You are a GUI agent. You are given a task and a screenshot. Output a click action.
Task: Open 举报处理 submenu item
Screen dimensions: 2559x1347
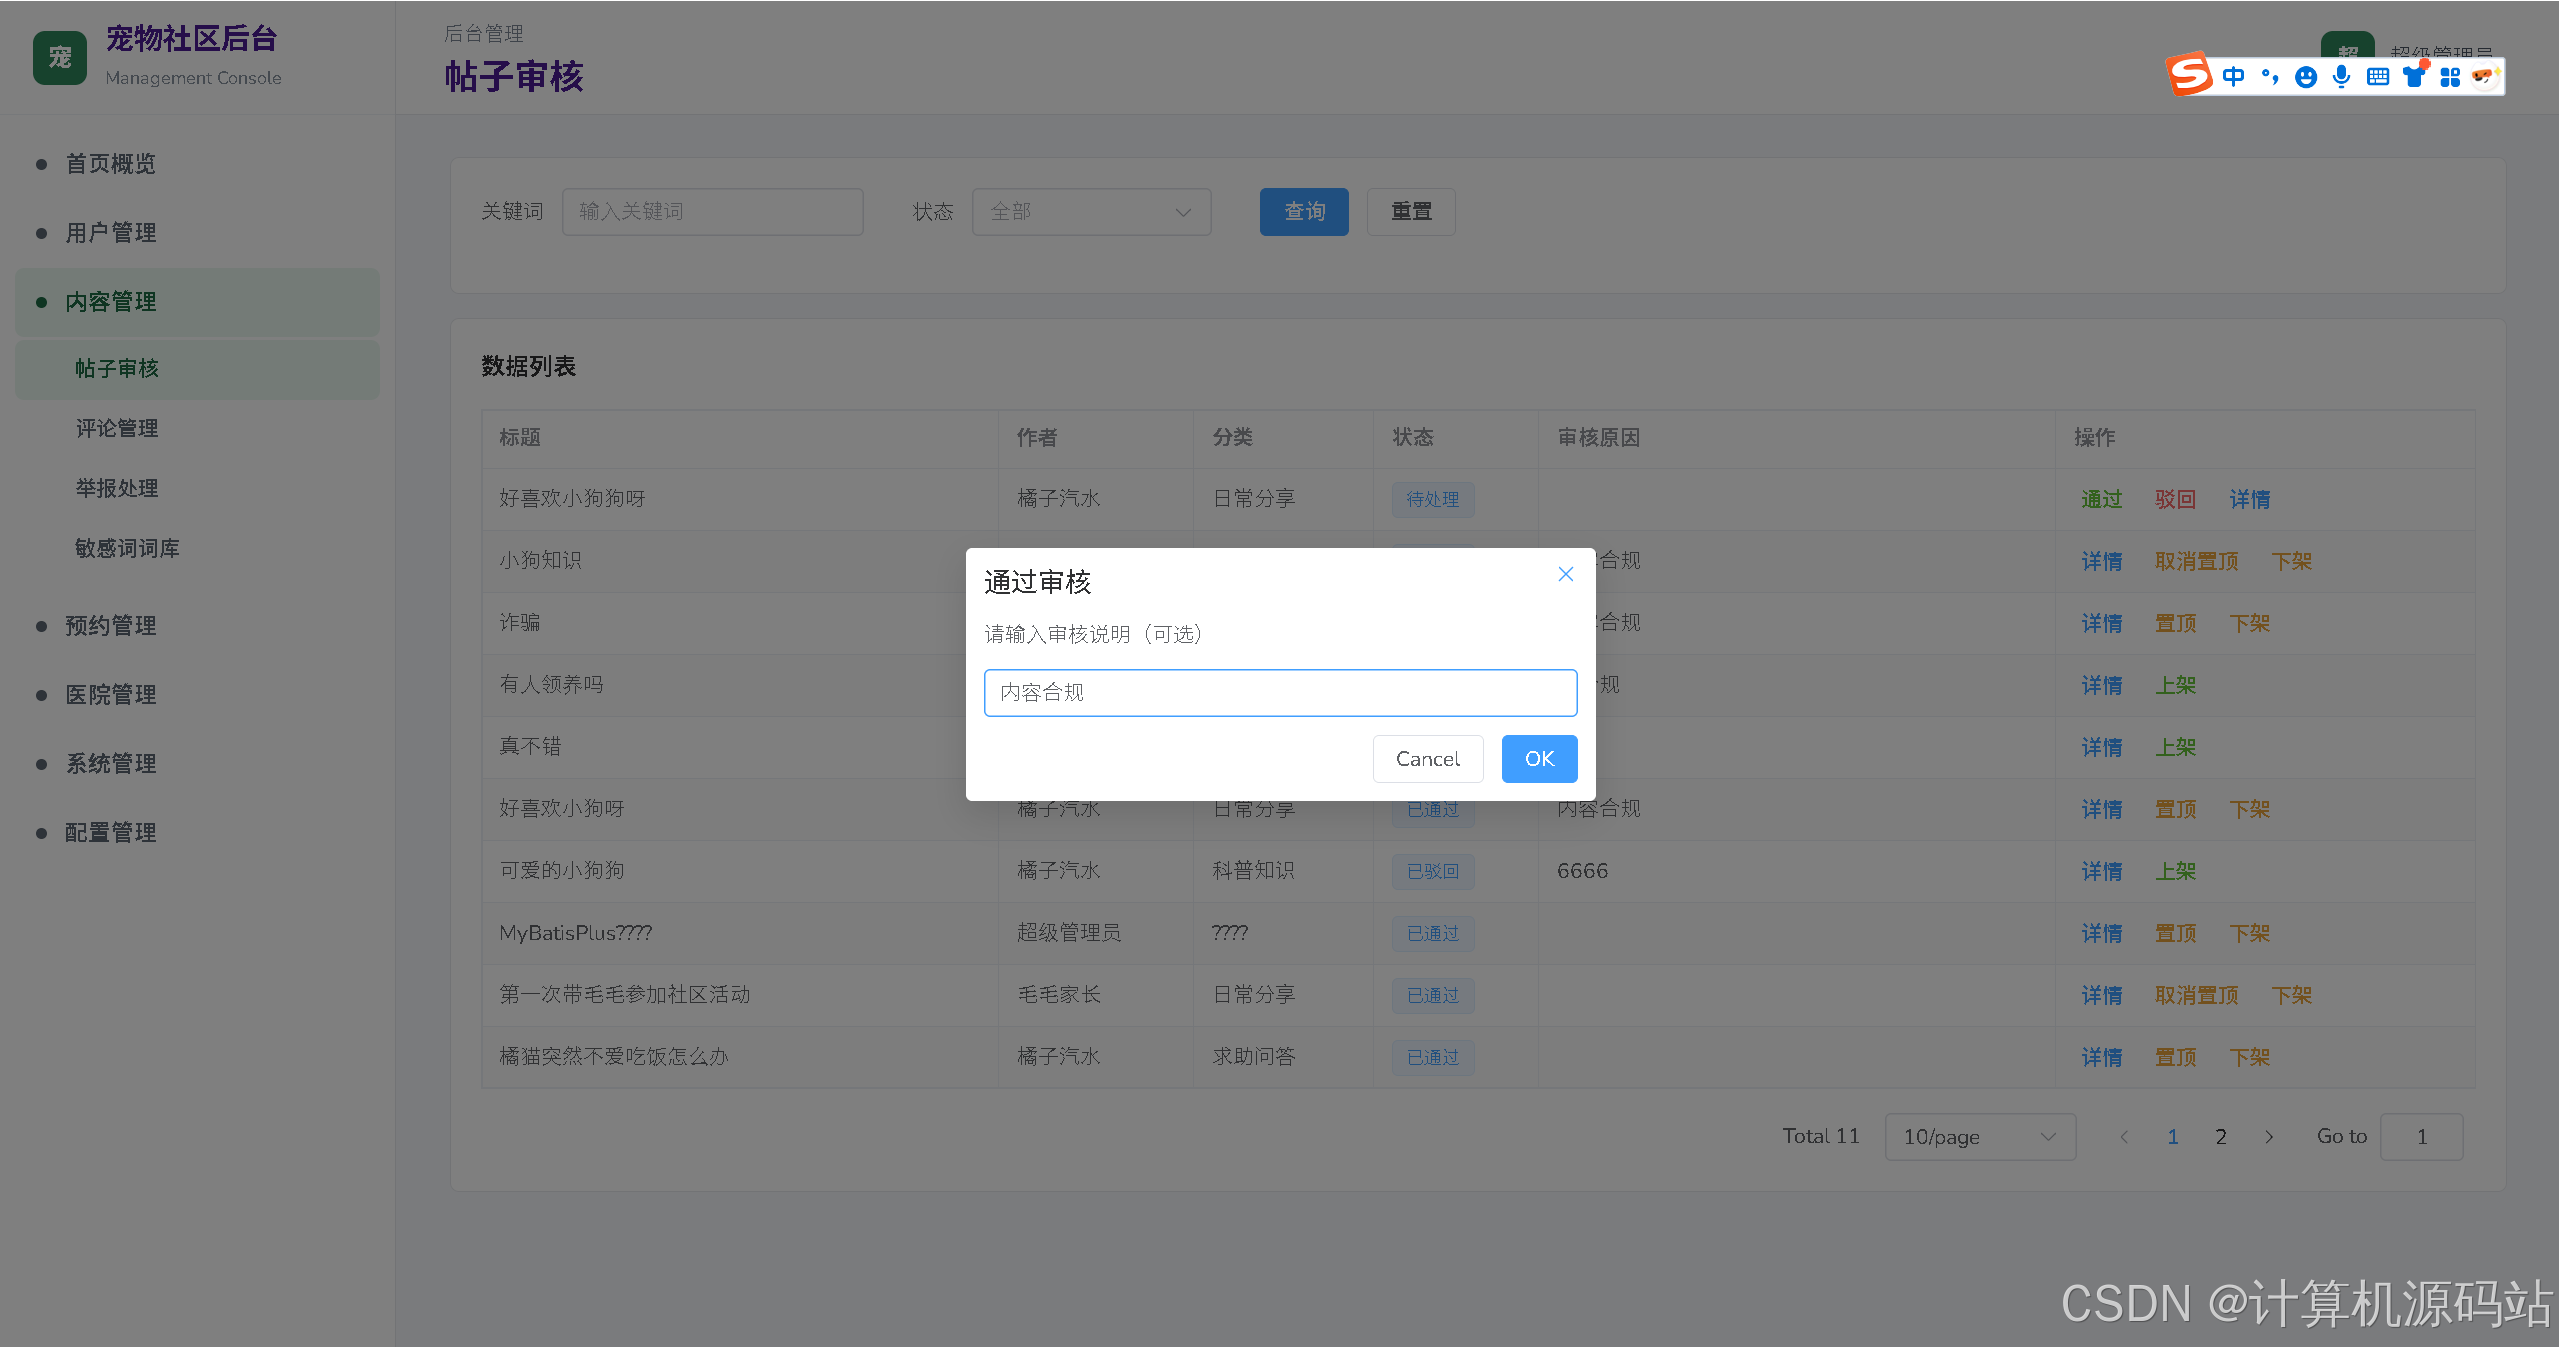click(x=197, y=489)
